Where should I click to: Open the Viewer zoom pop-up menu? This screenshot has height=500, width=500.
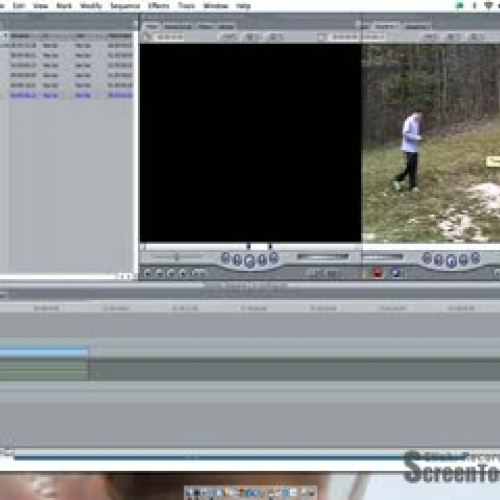point(228,37)
